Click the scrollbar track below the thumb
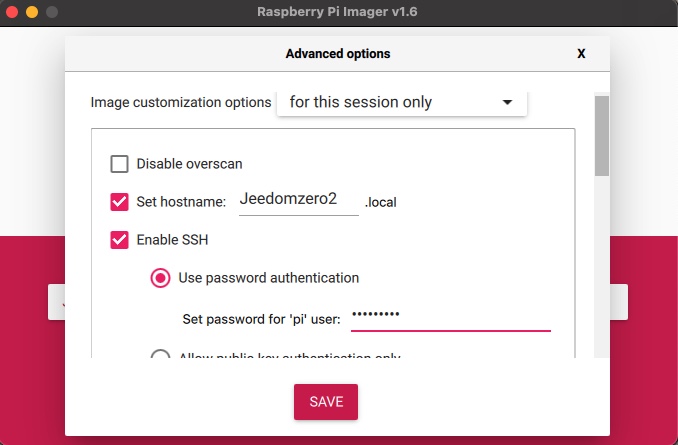Screen dimensions: 678x445 [x=601, y=266]
